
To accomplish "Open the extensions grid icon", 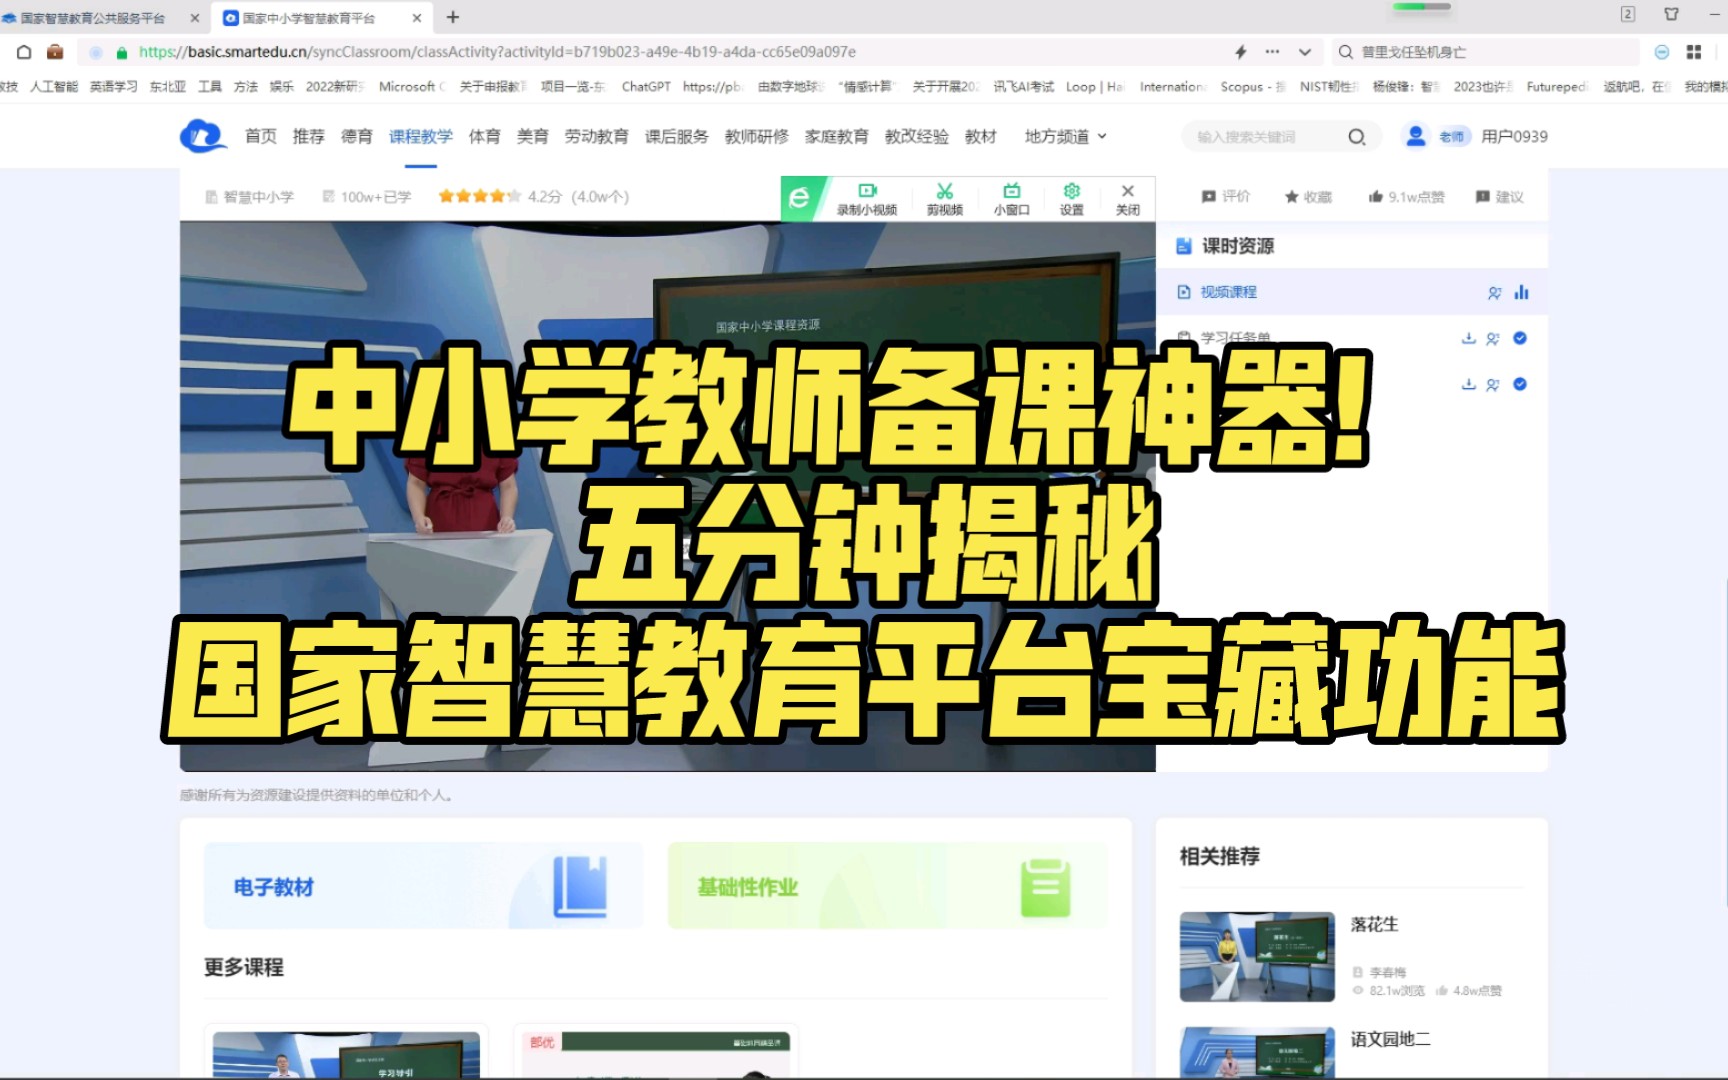I will coord(1693,52).
